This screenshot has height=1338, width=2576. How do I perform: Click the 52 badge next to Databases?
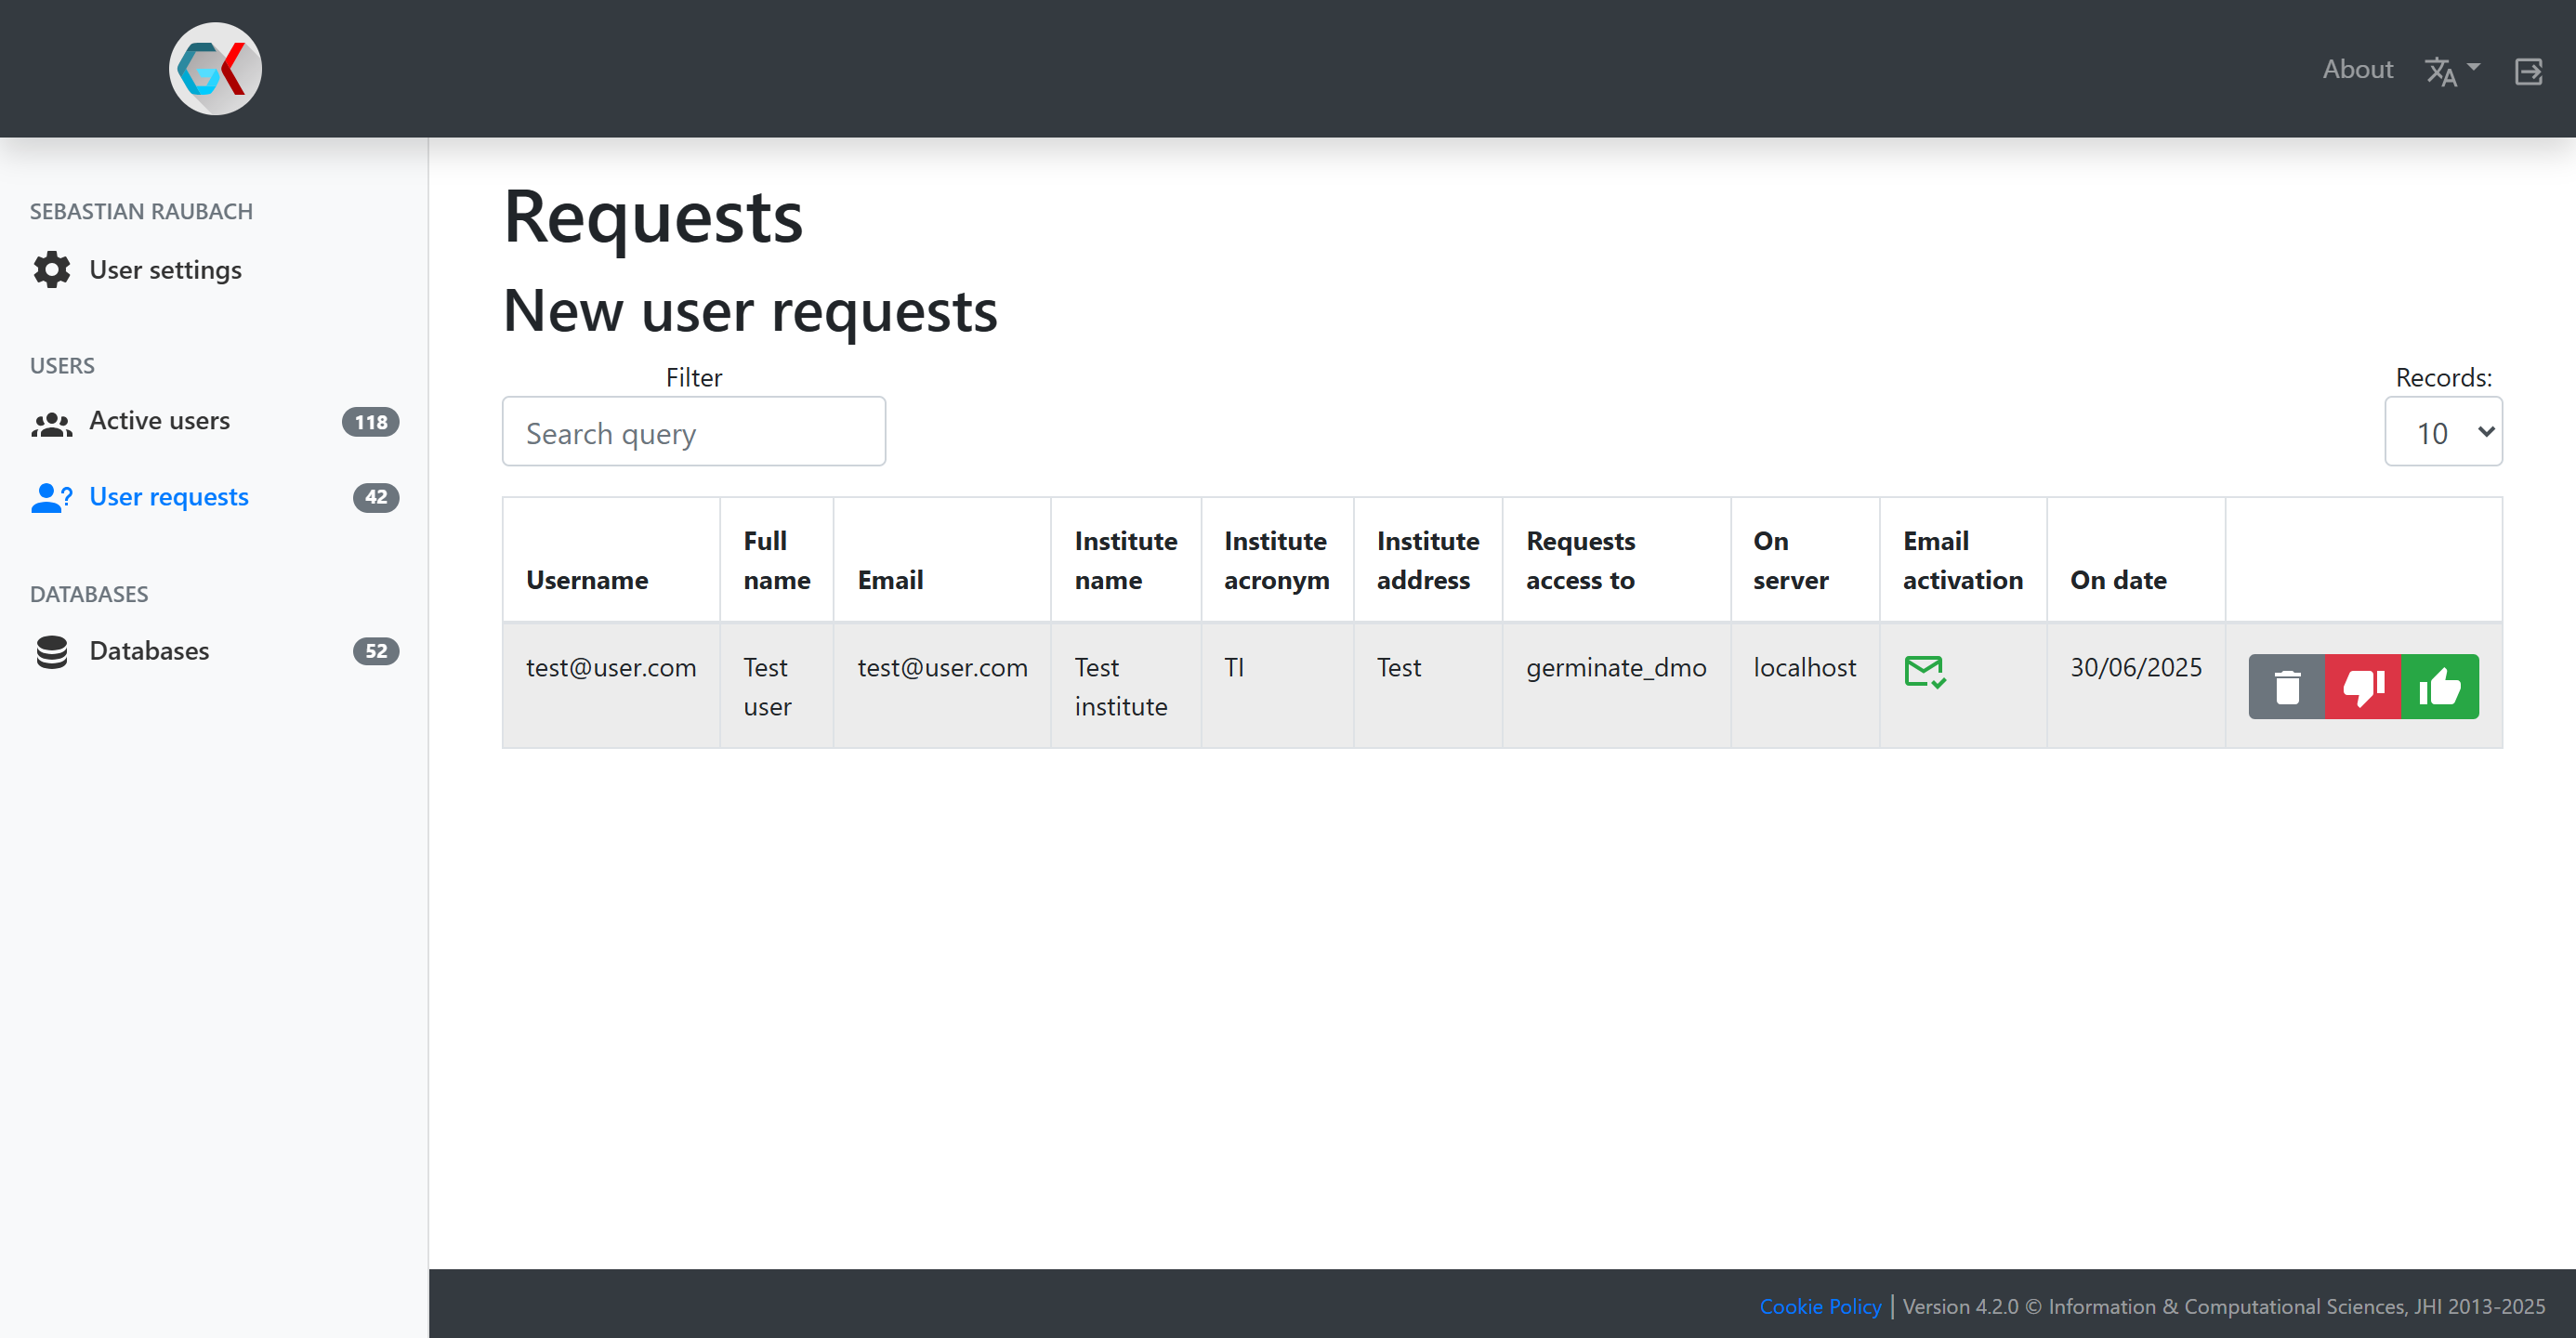click(x=375, y=651)
